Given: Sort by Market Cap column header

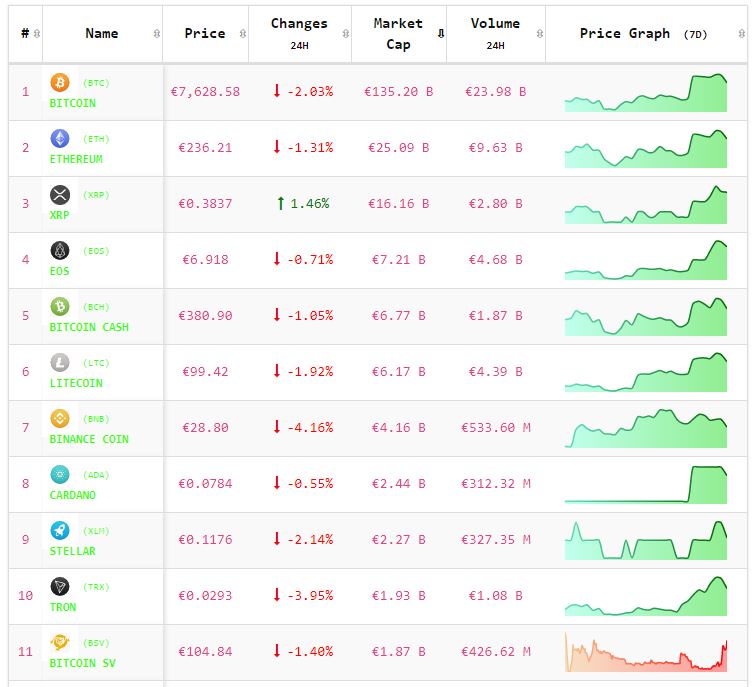Looking at the screenshot, I should [x=398, y=34].
